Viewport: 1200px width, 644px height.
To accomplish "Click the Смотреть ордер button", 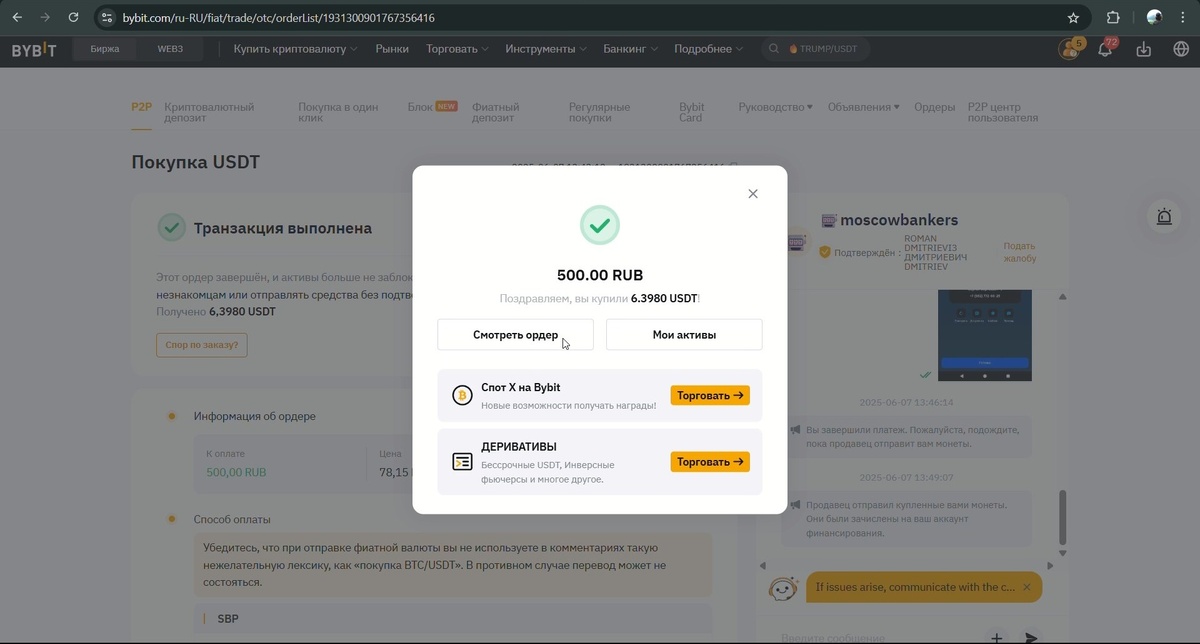I will click(x=515, y=335).
